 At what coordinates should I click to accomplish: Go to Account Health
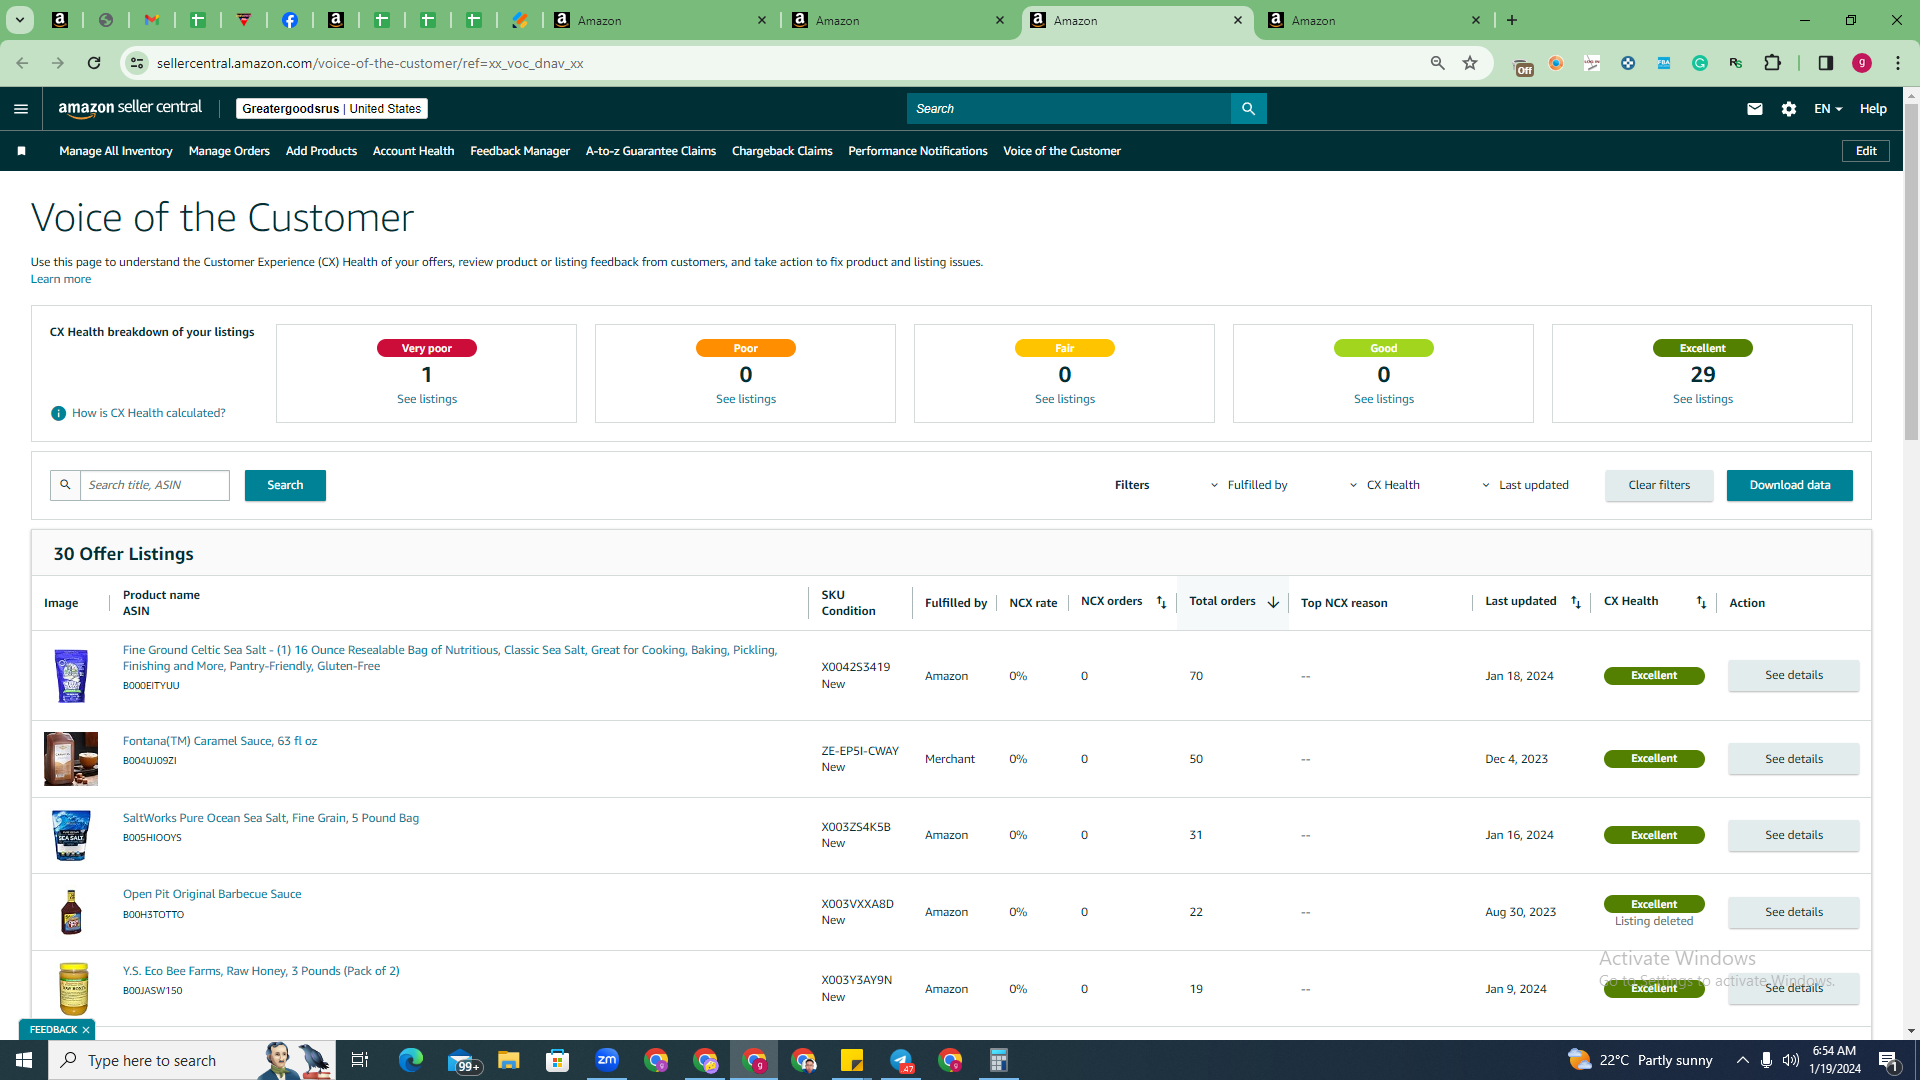point(413,151)
